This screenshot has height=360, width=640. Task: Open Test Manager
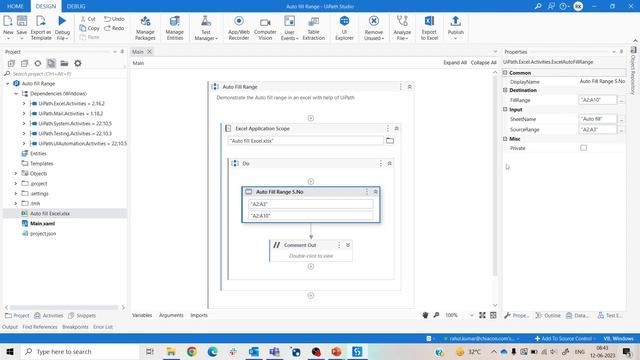pos(206,27)
